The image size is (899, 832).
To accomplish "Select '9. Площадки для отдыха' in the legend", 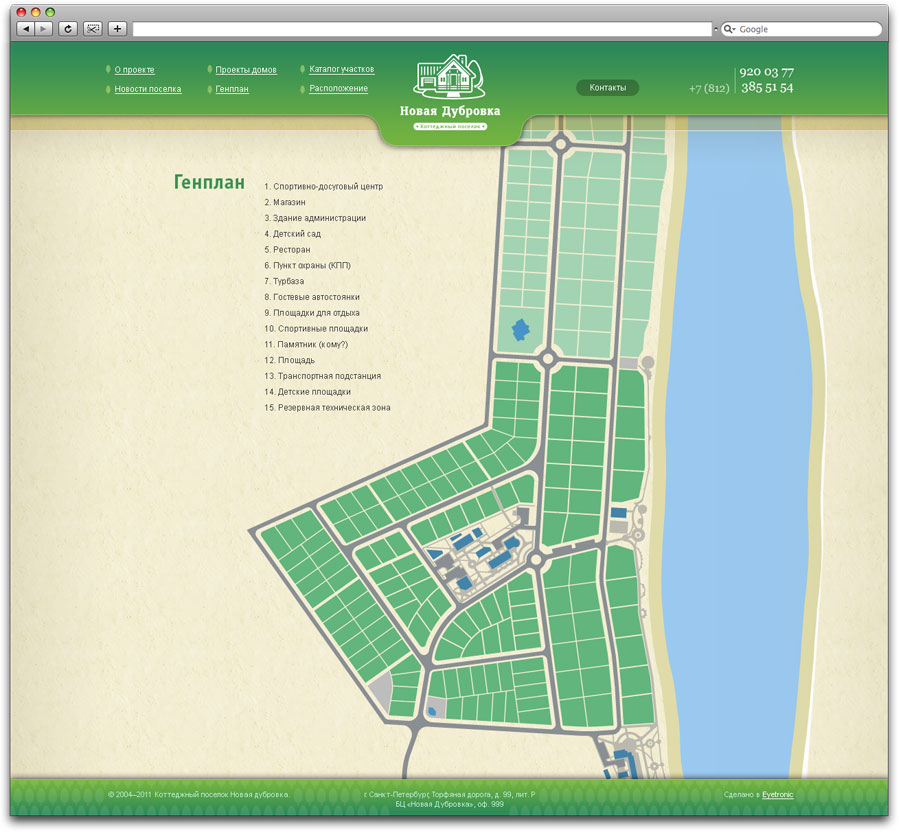I will point(312,313).
